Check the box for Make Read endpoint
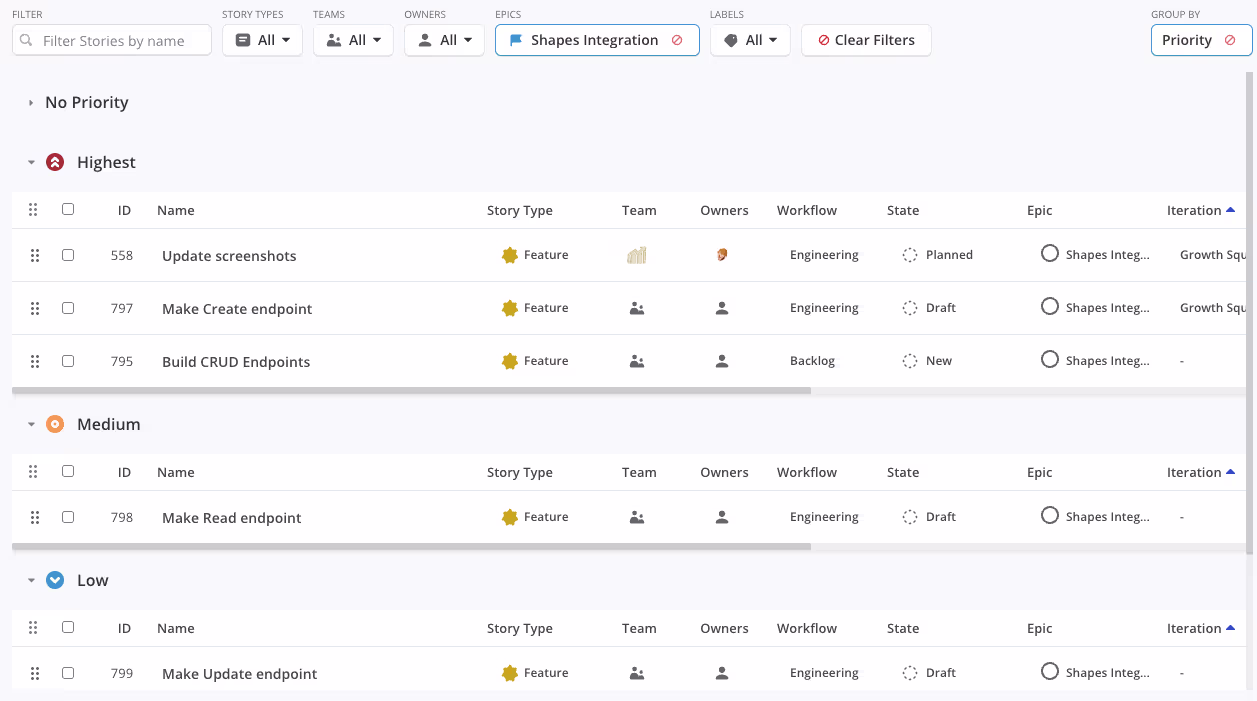The width and height of the screenshot is (1257, 701). 68,517
